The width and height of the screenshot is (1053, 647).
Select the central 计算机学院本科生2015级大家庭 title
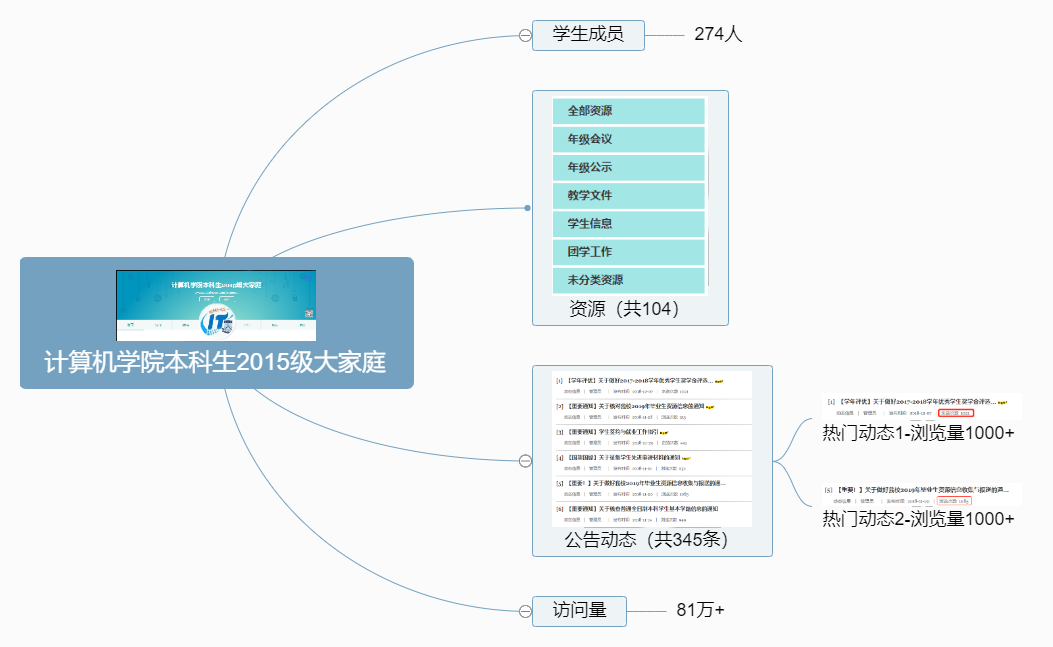[215, 362]
